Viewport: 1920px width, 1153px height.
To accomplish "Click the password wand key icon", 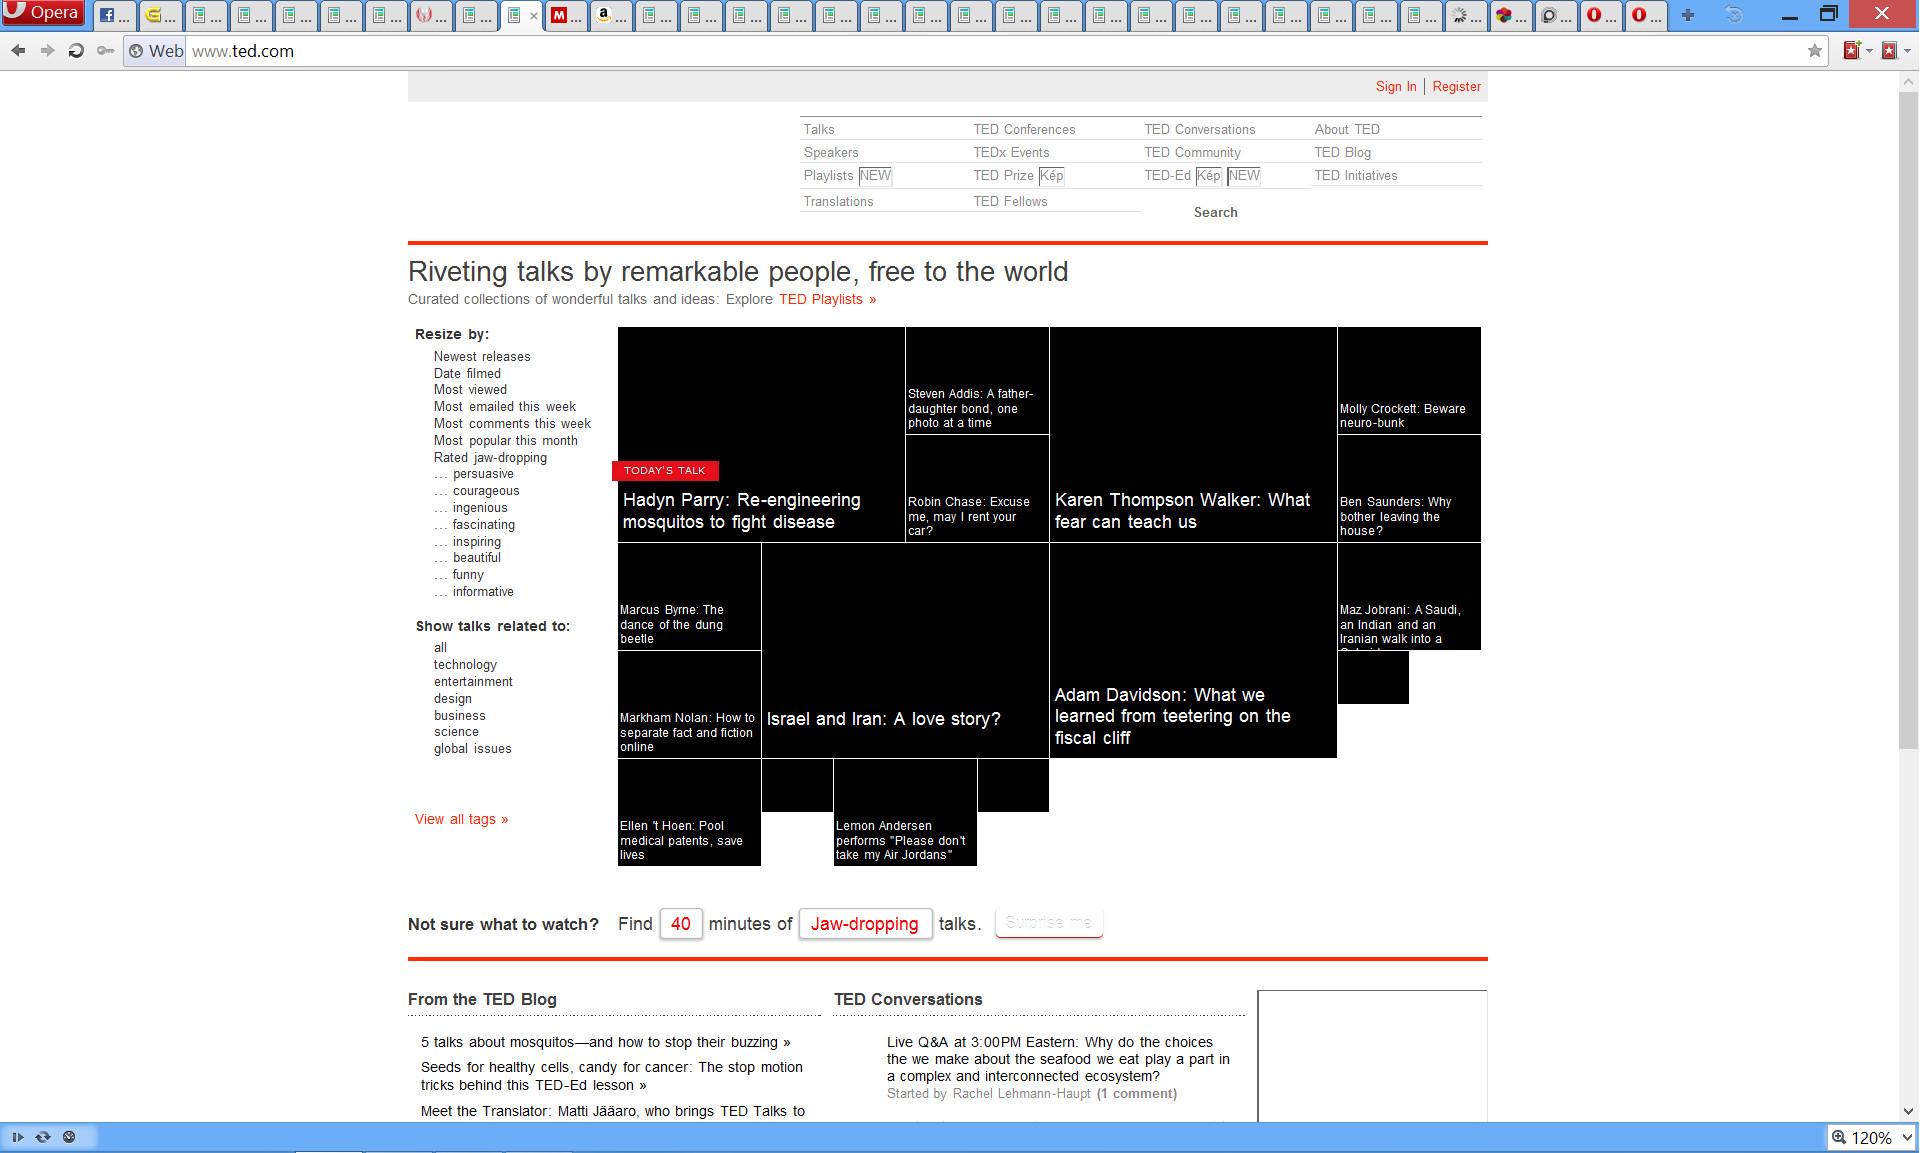I will tap(105, 51).
